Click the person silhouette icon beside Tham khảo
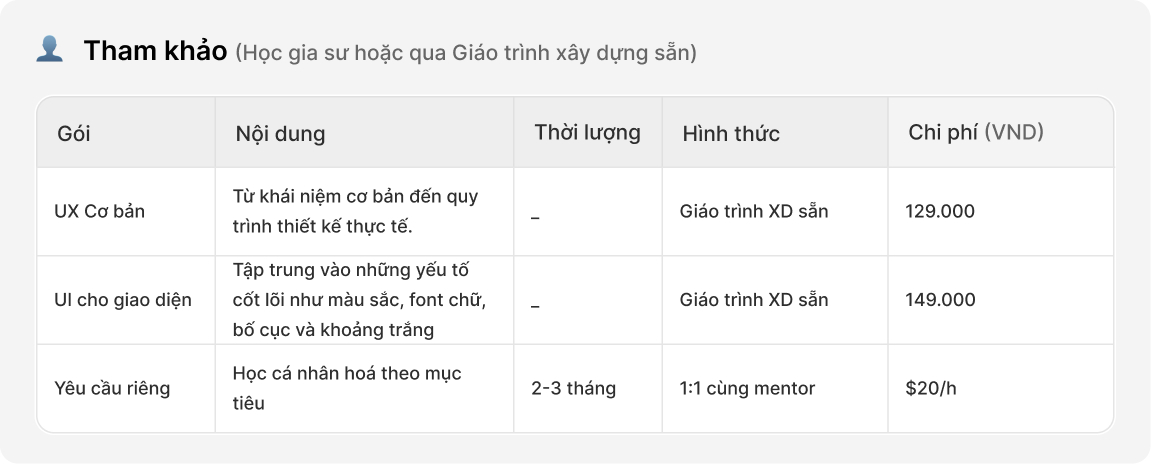This screenshot has width=1151, height=464. click(x=49, y=49)
